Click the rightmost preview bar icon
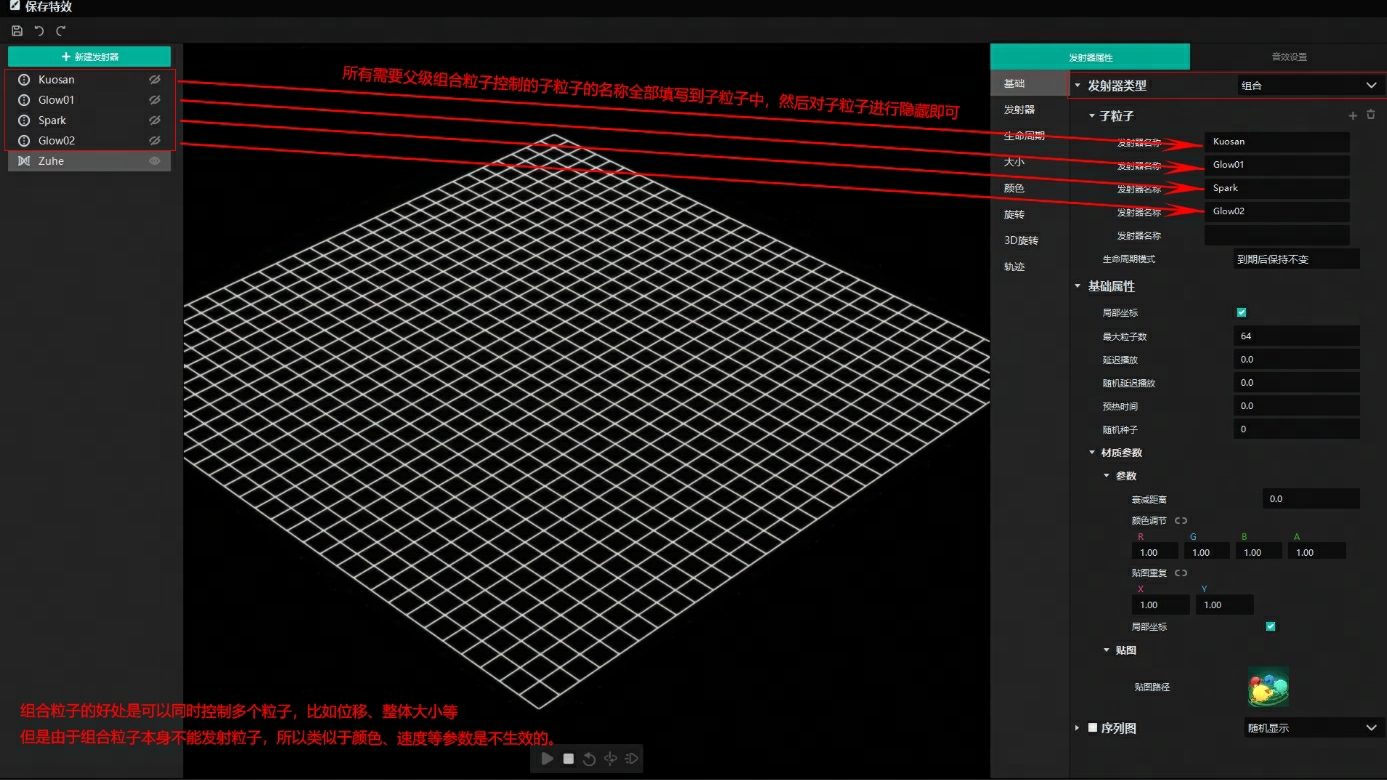This screenshot has height=780, width=1387. pos(631,759)
